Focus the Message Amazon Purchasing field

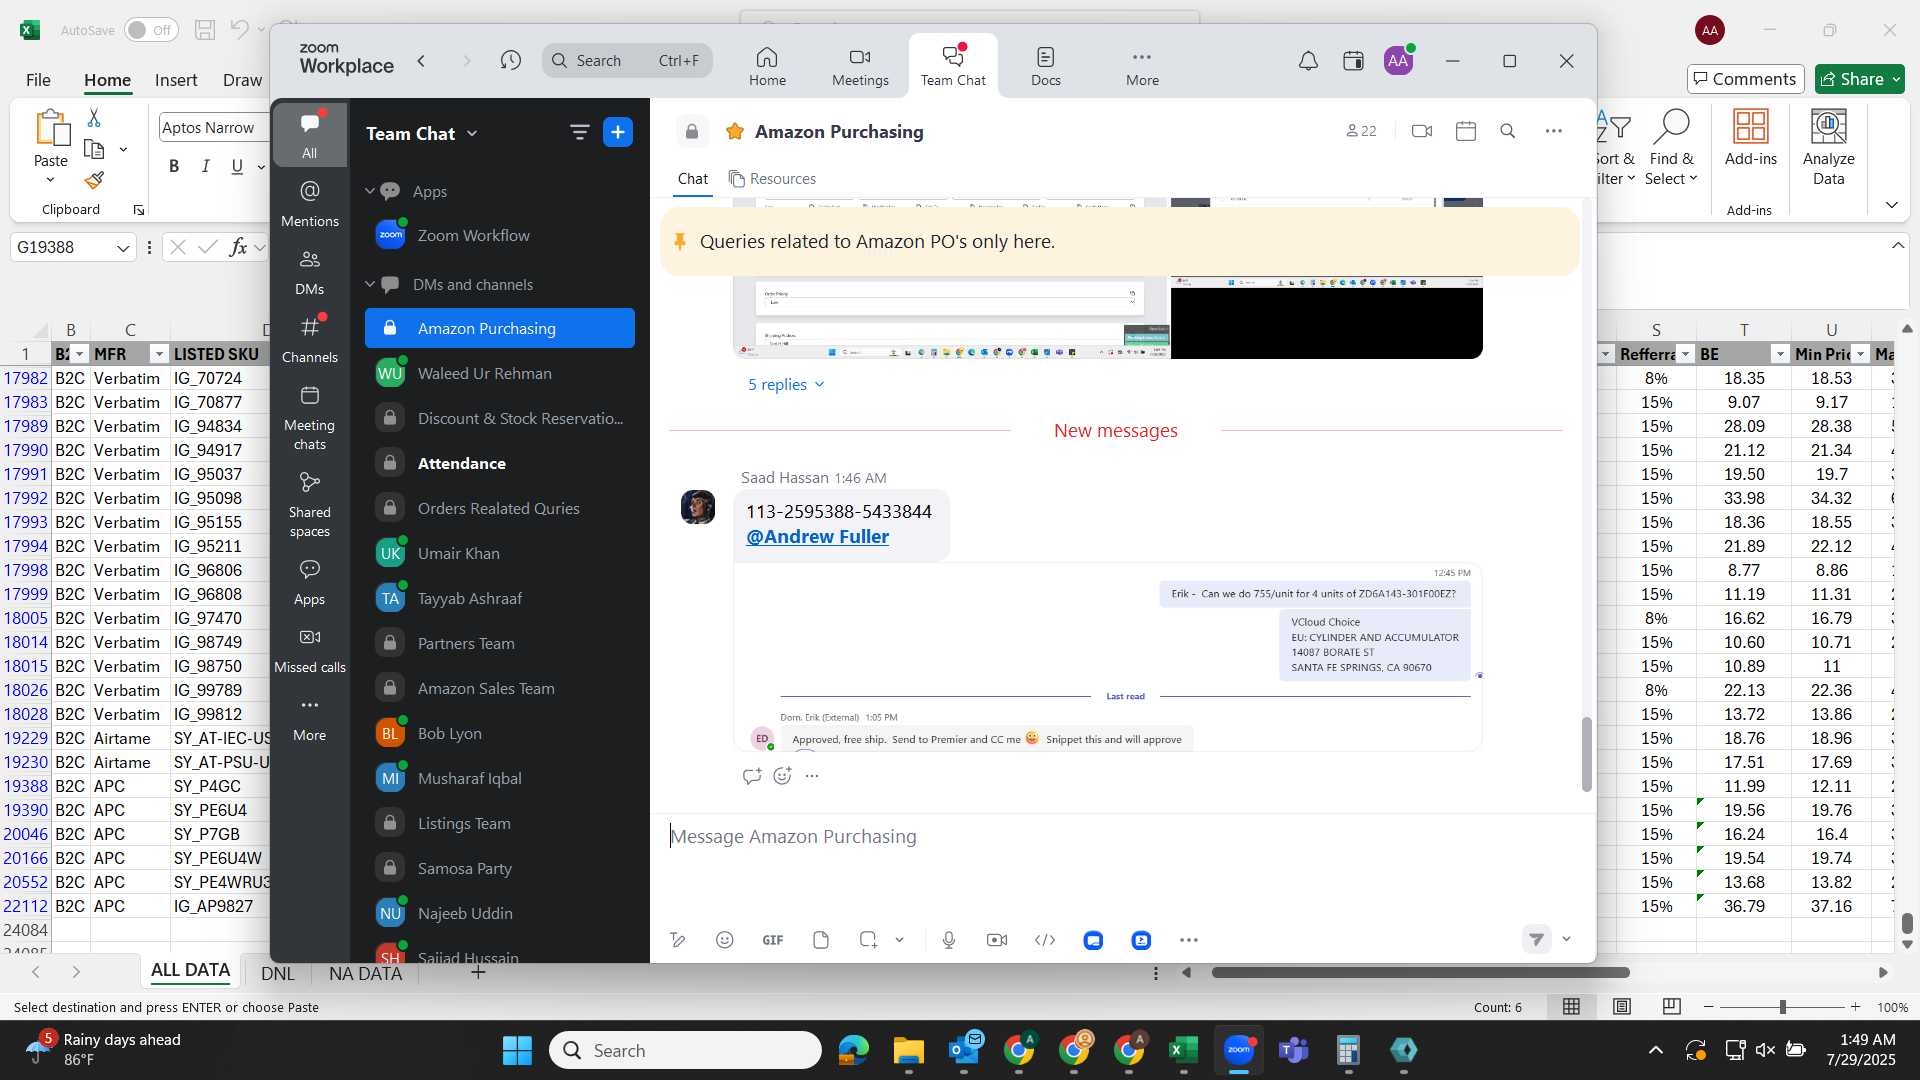click(1122, 836)
